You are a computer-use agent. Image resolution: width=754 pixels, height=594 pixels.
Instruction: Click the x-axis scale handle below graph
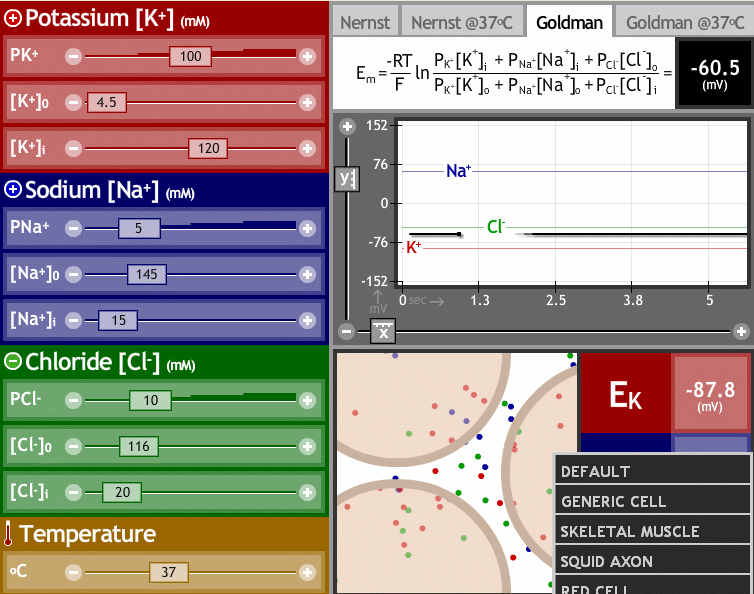click(x=383, y=332)
